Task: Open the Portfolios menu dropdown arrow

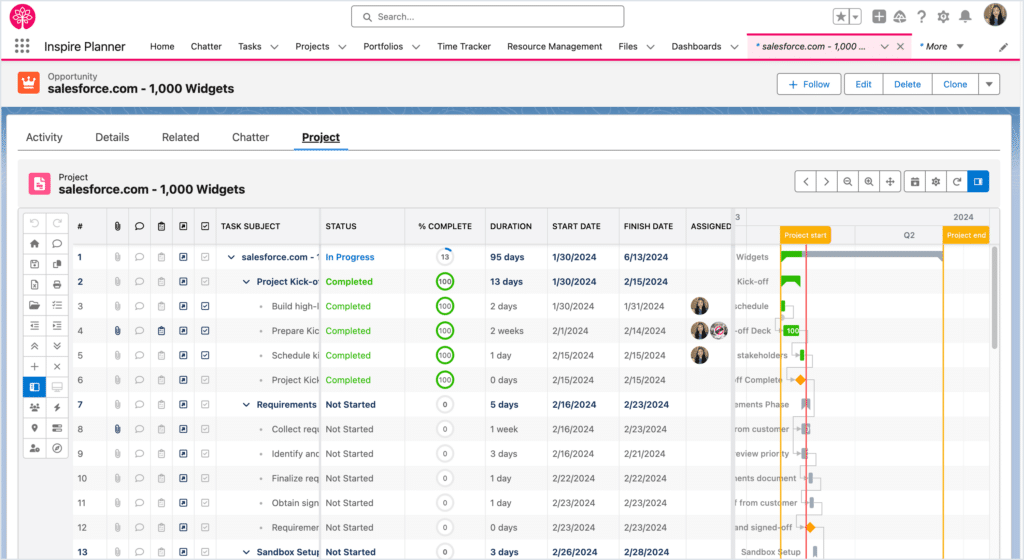Action: pos(416,47)
